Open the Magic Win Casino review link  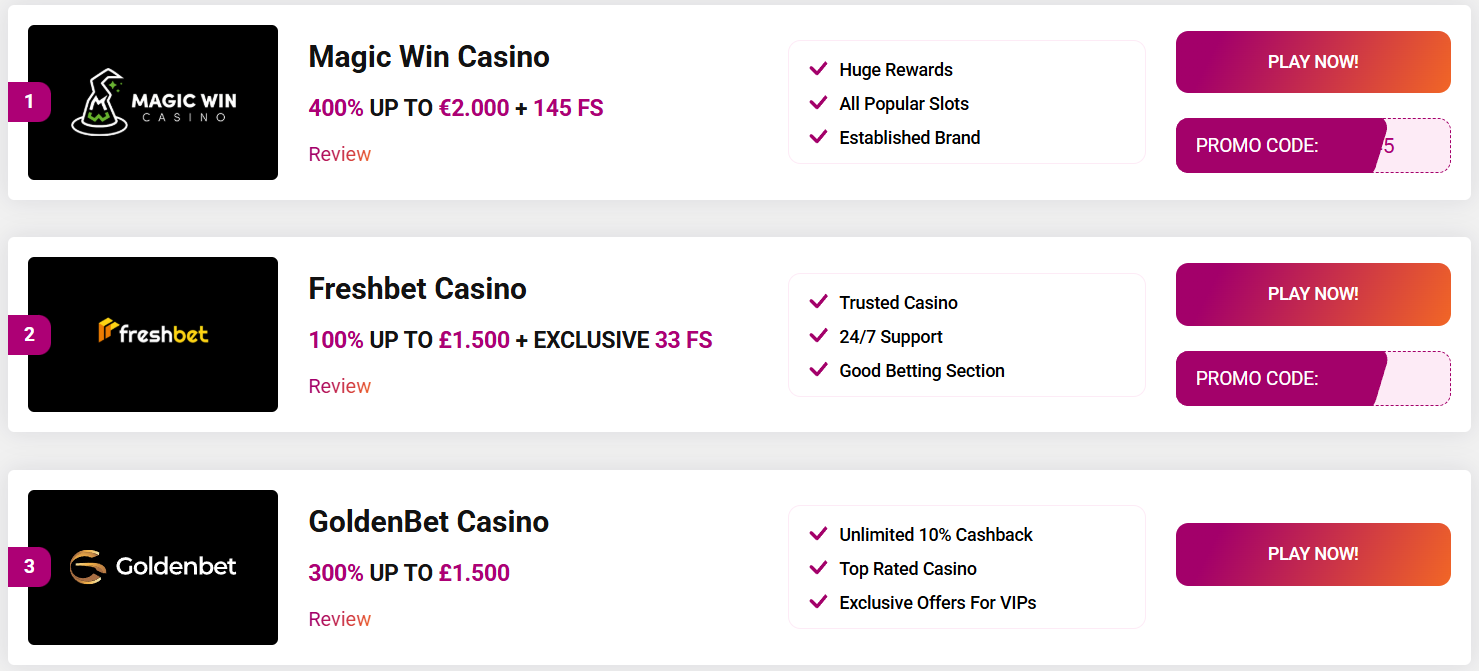point(339,154)
